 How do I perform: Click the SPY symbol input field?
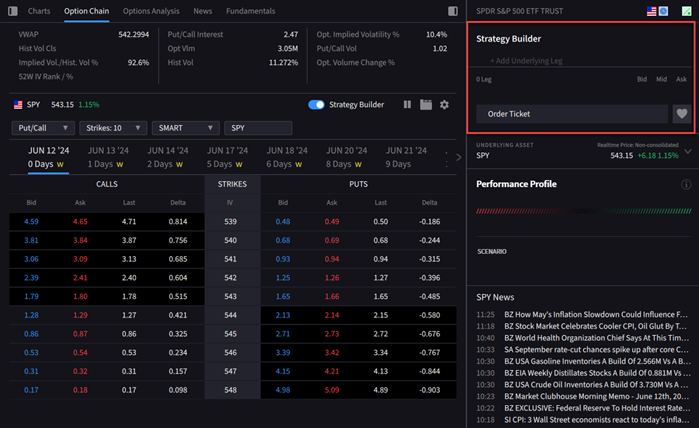tap(258, 128)
